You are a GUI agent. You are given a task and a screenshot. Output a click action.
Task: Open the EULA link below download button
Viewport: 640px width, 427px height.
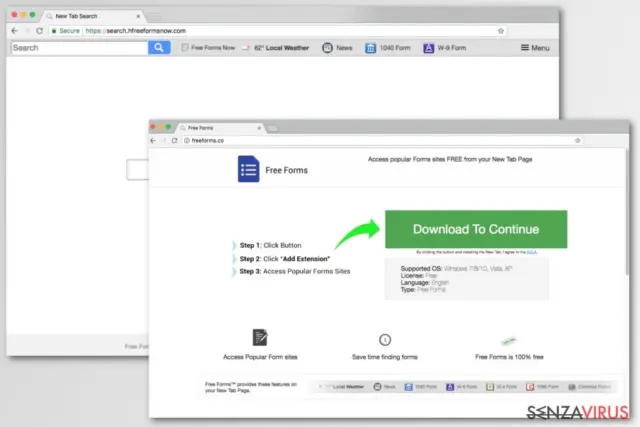click(531, 252)
